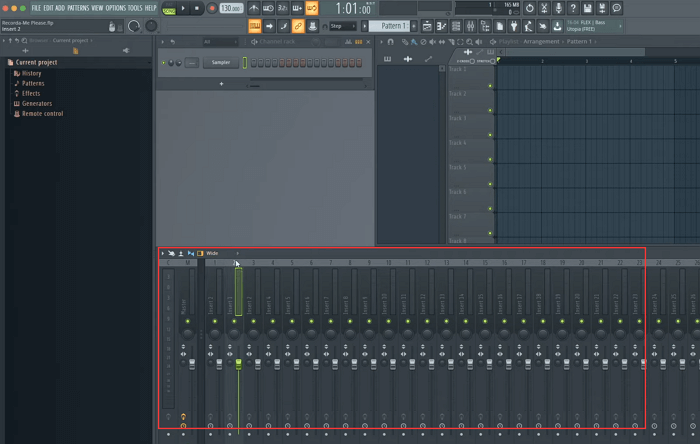Toggle Track 1 mute LED in playlist

tap(490, 86)
